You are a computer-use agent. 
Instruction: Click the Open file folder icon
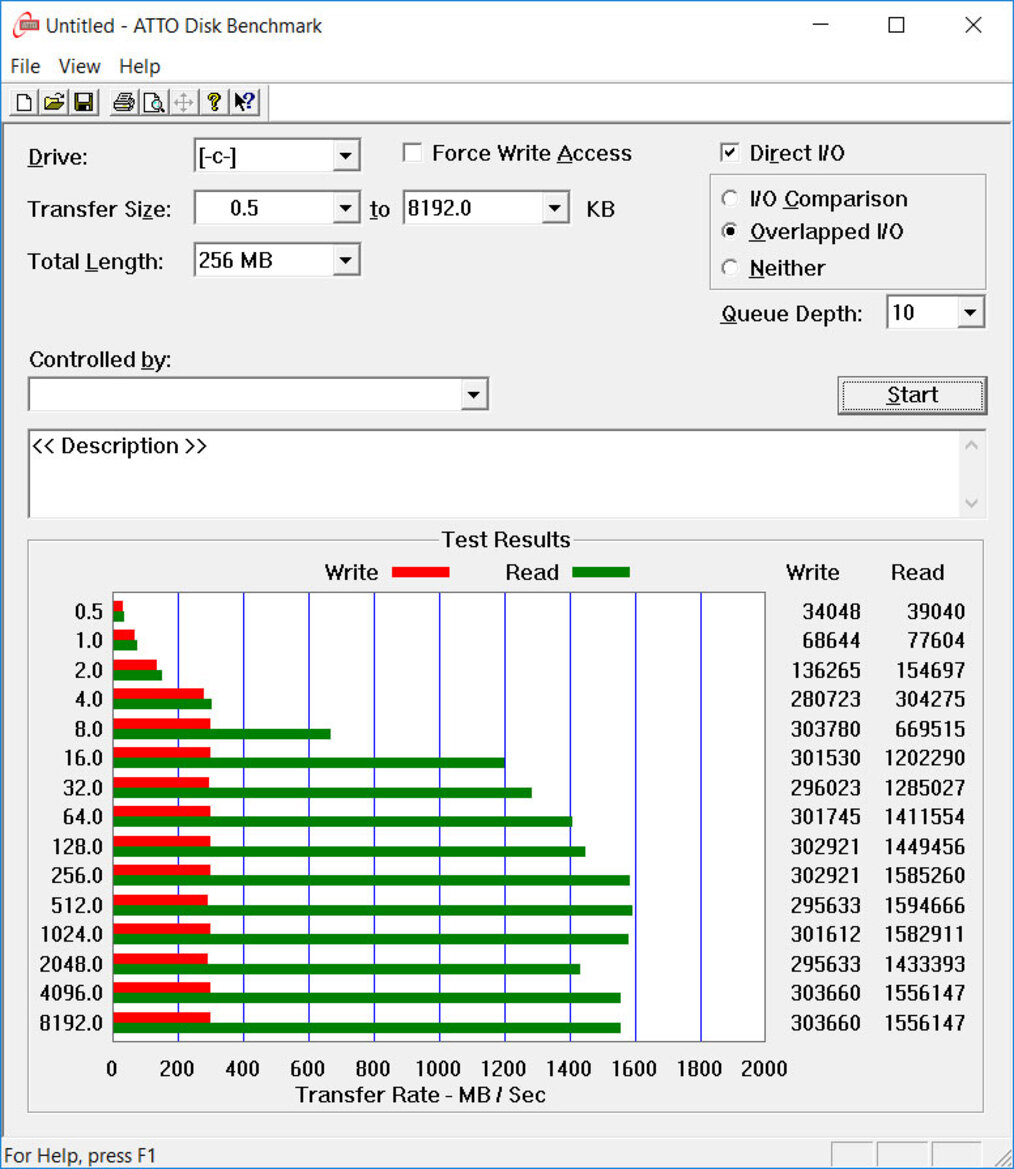[x=54, y=101]
